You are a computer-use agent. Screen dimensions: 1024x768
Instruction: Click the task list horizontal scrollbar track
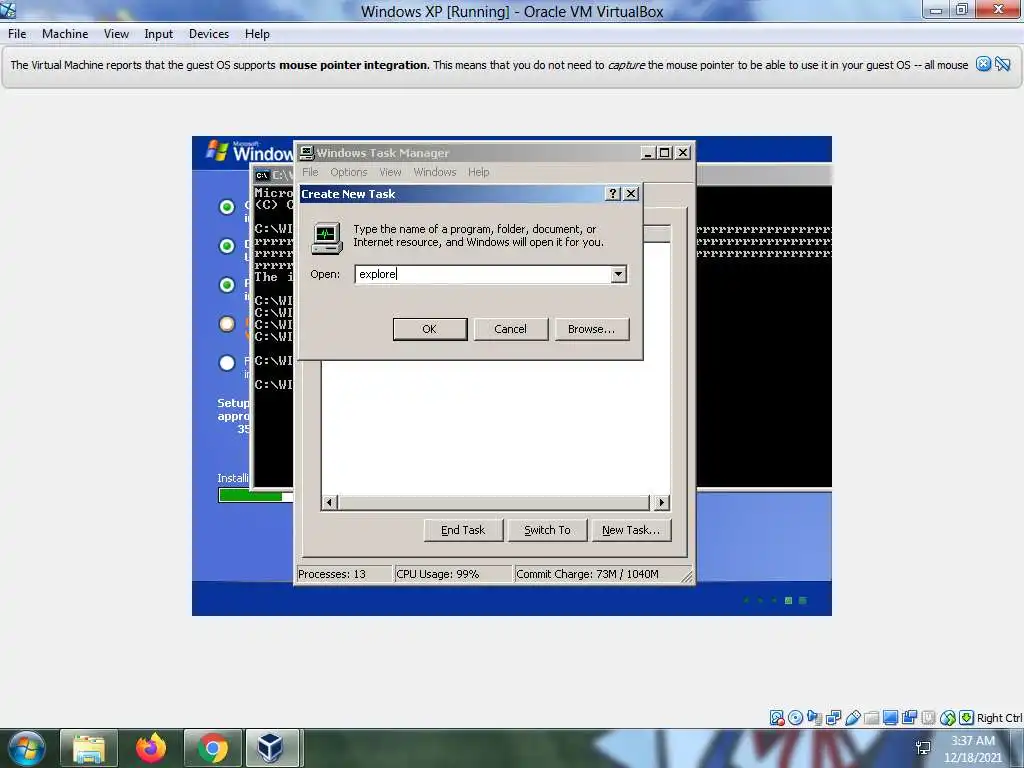(494, 502)
